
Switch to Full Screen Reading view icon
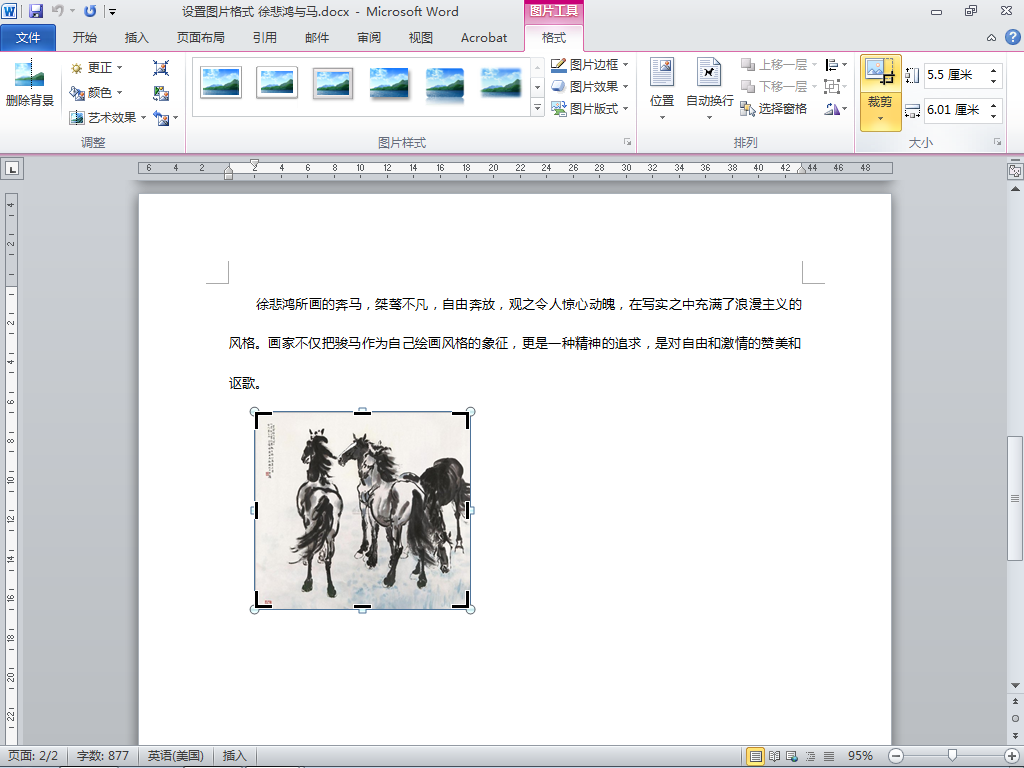pyautogui.click(x=774, y=756)
